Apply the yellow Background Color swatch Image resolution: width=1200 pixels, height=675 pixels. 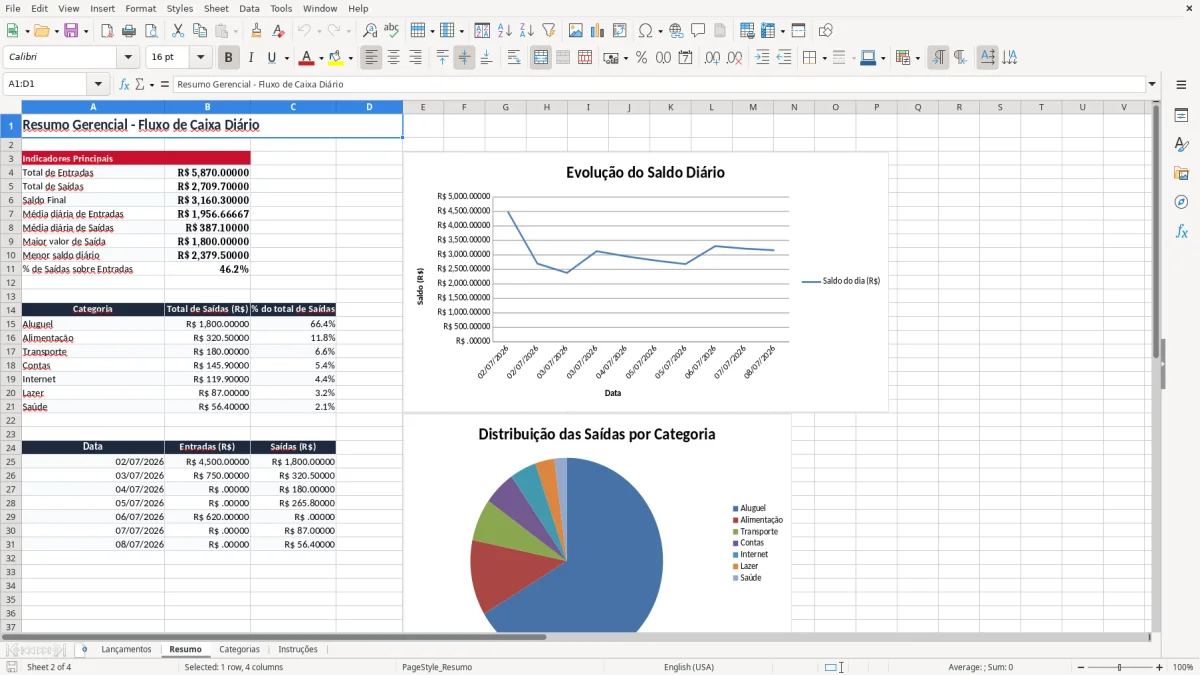(336, 58)
